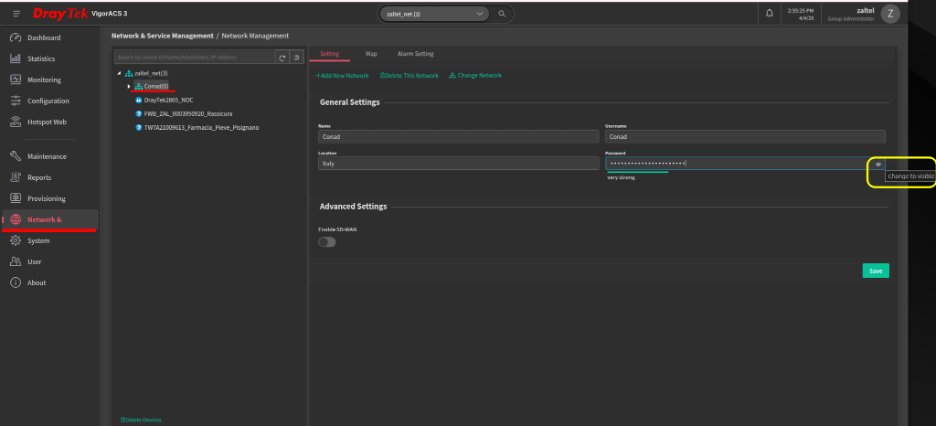Click Delete This Network
Image resolution: width=936 pixels, height=426 pixels.
tap(410, 76)
